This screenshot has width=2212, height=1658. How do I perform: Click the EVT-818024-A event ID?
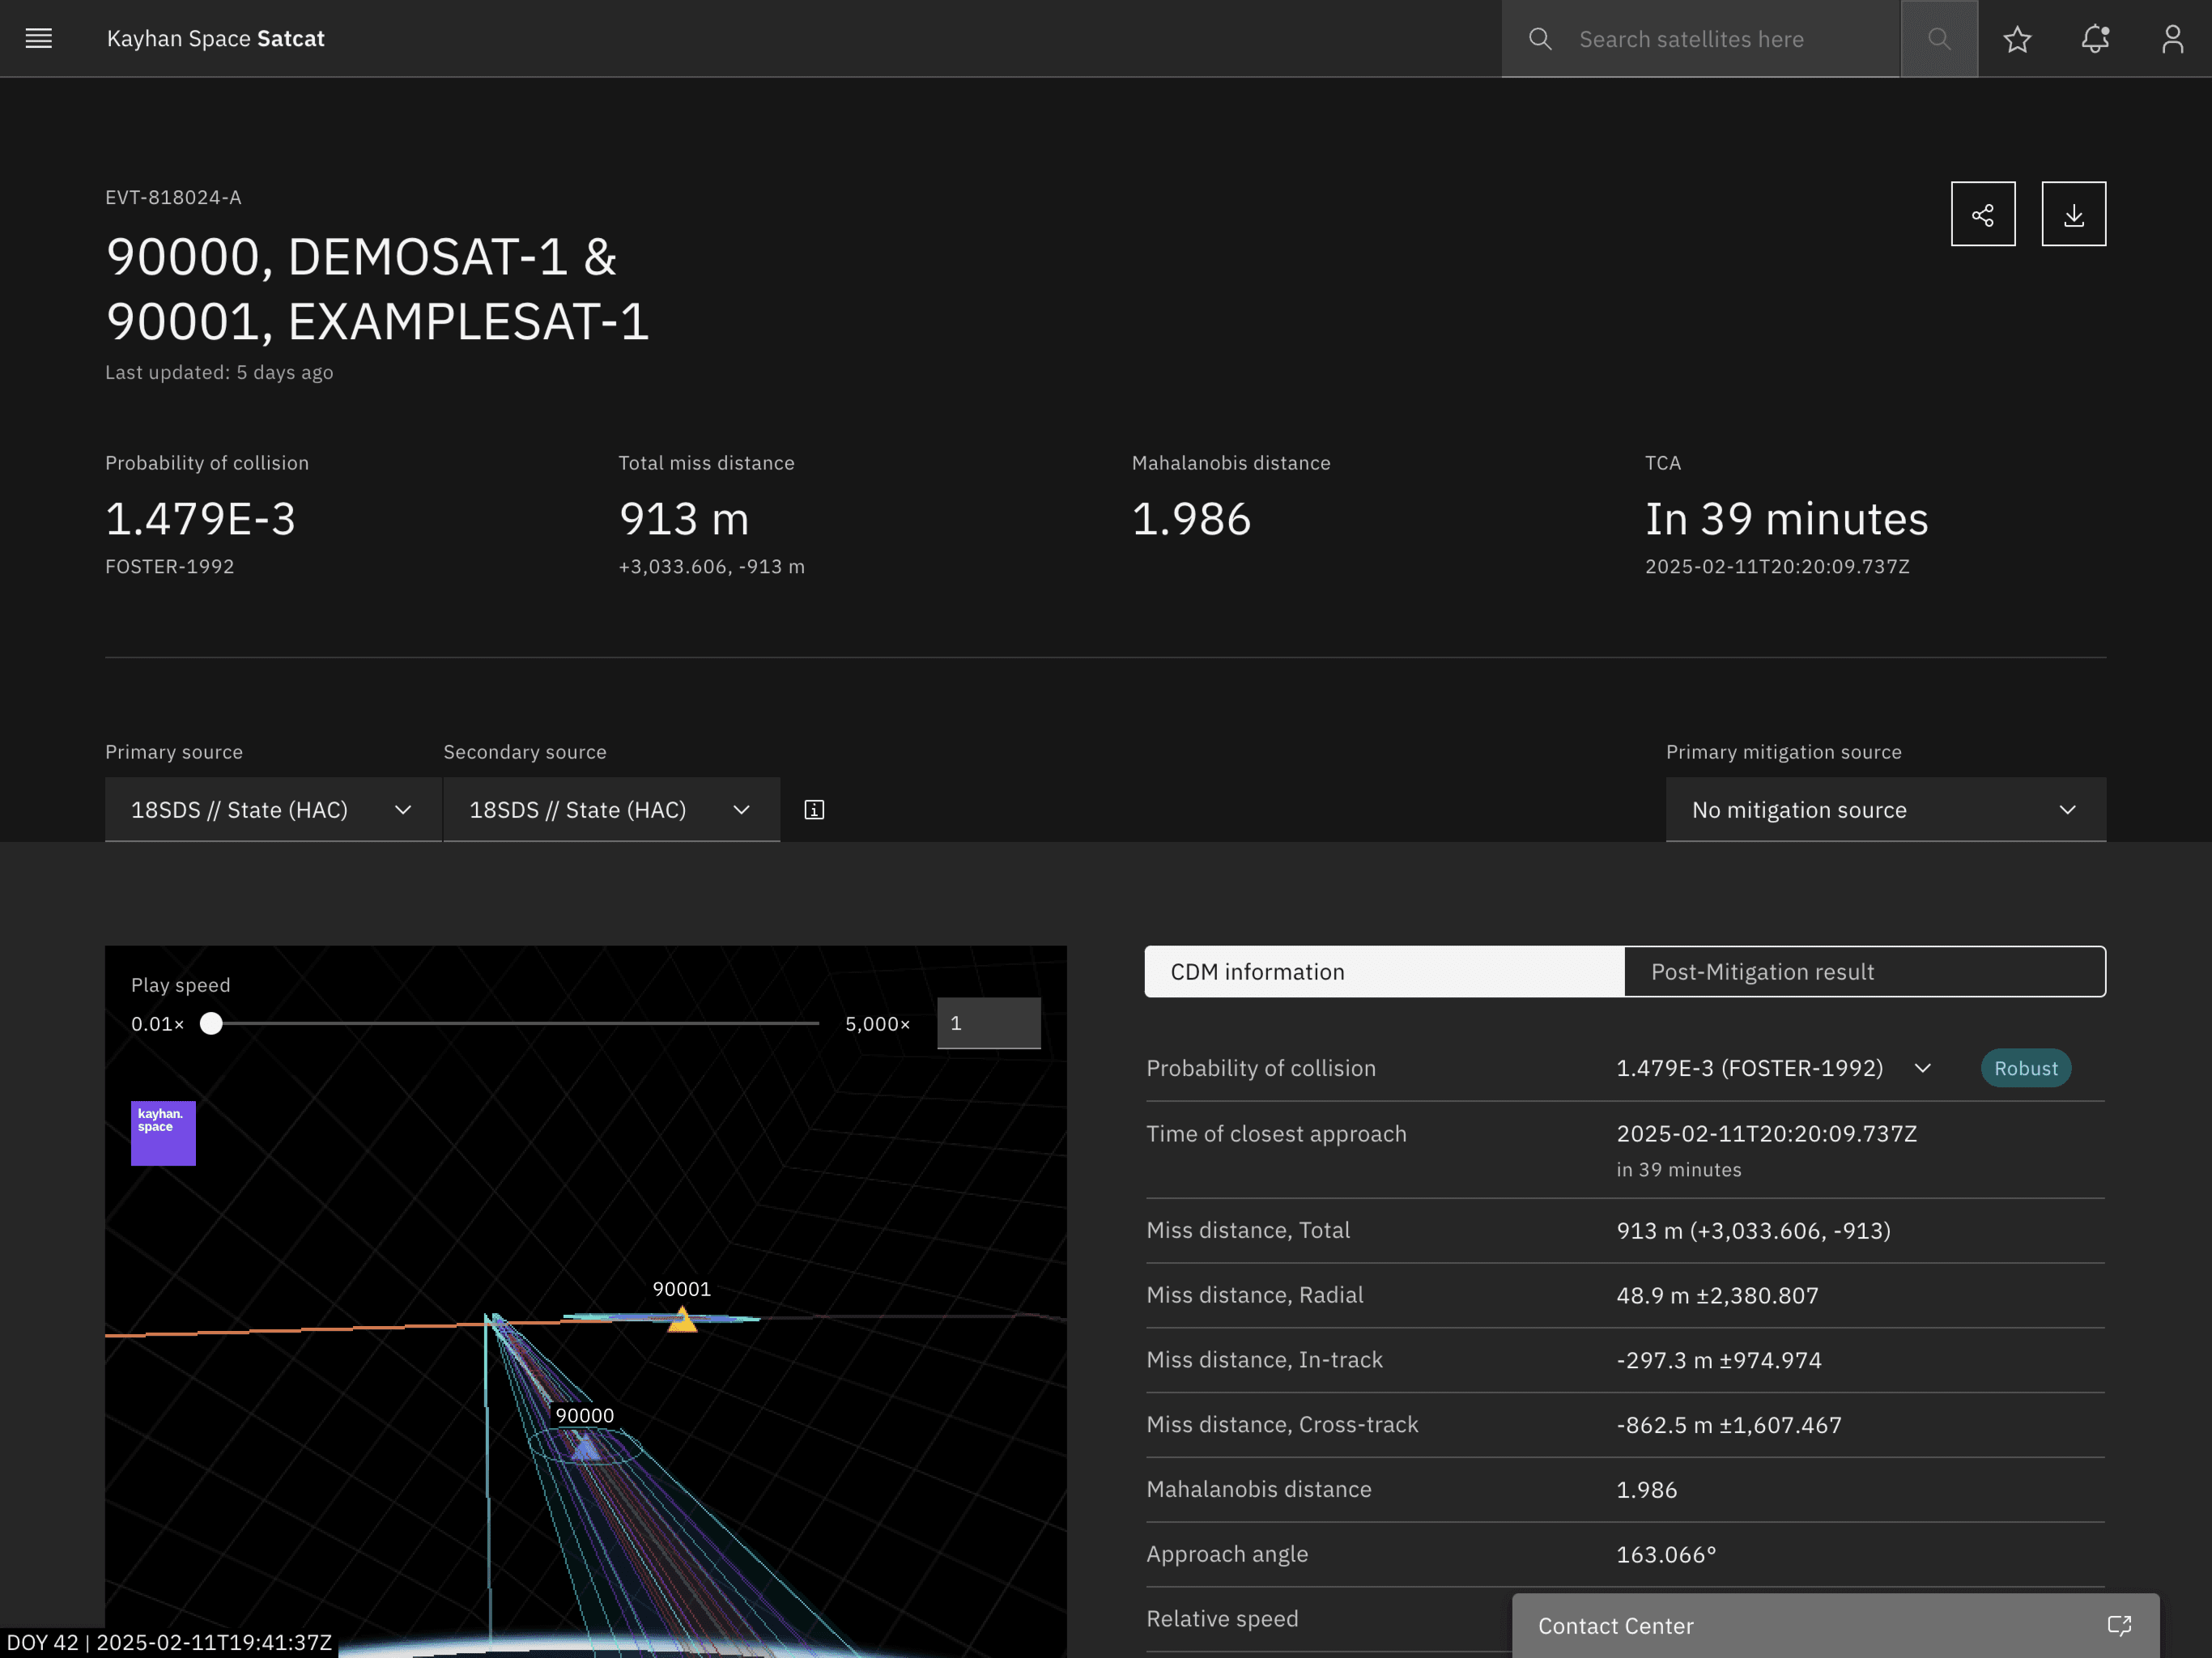[173, 197]
